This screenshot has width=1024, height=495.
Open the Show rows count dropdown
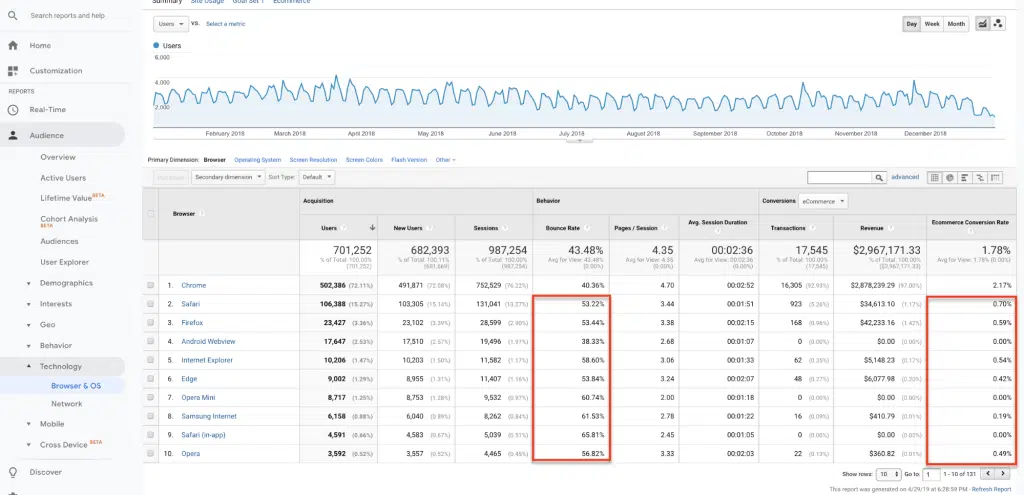pyautogui.click(x=889, y=473)
